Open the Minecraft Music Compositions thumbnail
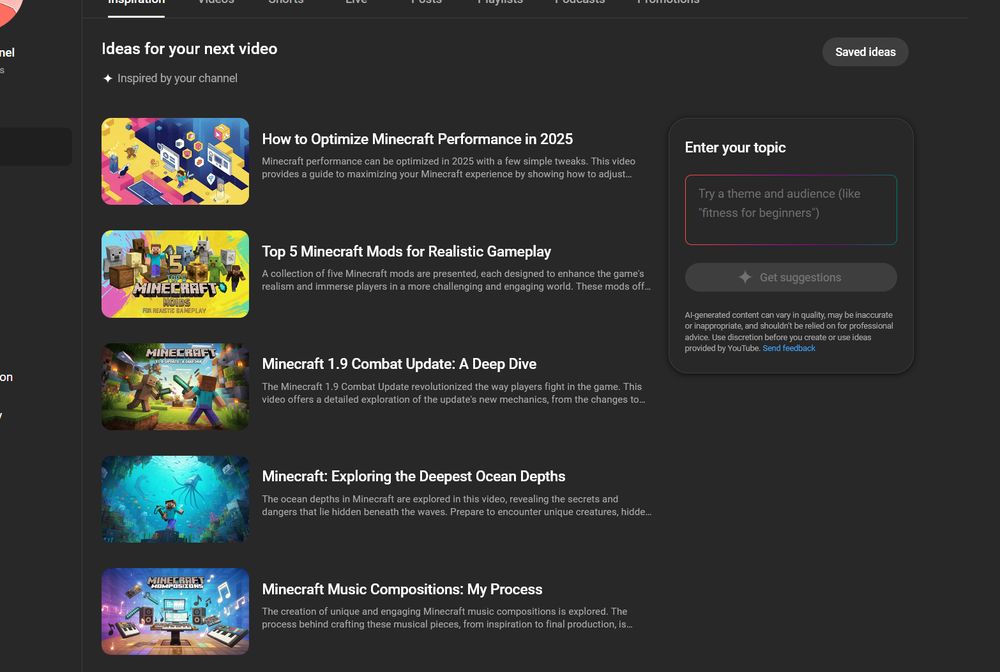Screen dimensions: 1000x672 point(175,611)
